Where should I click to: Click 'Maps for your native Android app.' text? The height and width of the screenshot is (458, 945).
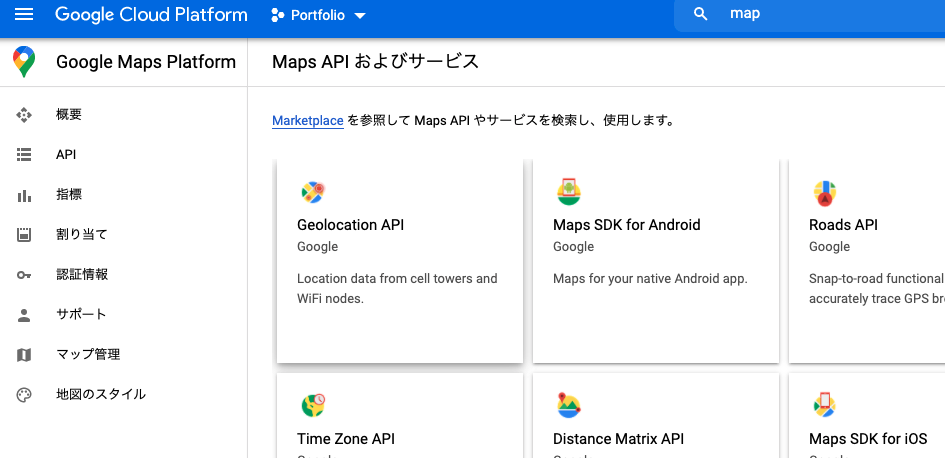[x=650, y=278]
